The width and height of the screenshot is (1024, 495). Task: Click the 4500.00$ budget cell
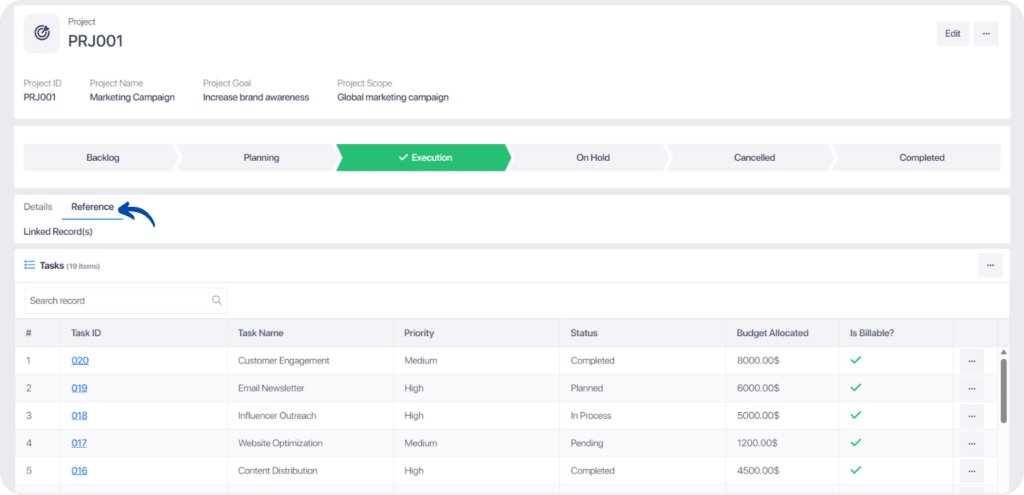click(x=758, y=470)
